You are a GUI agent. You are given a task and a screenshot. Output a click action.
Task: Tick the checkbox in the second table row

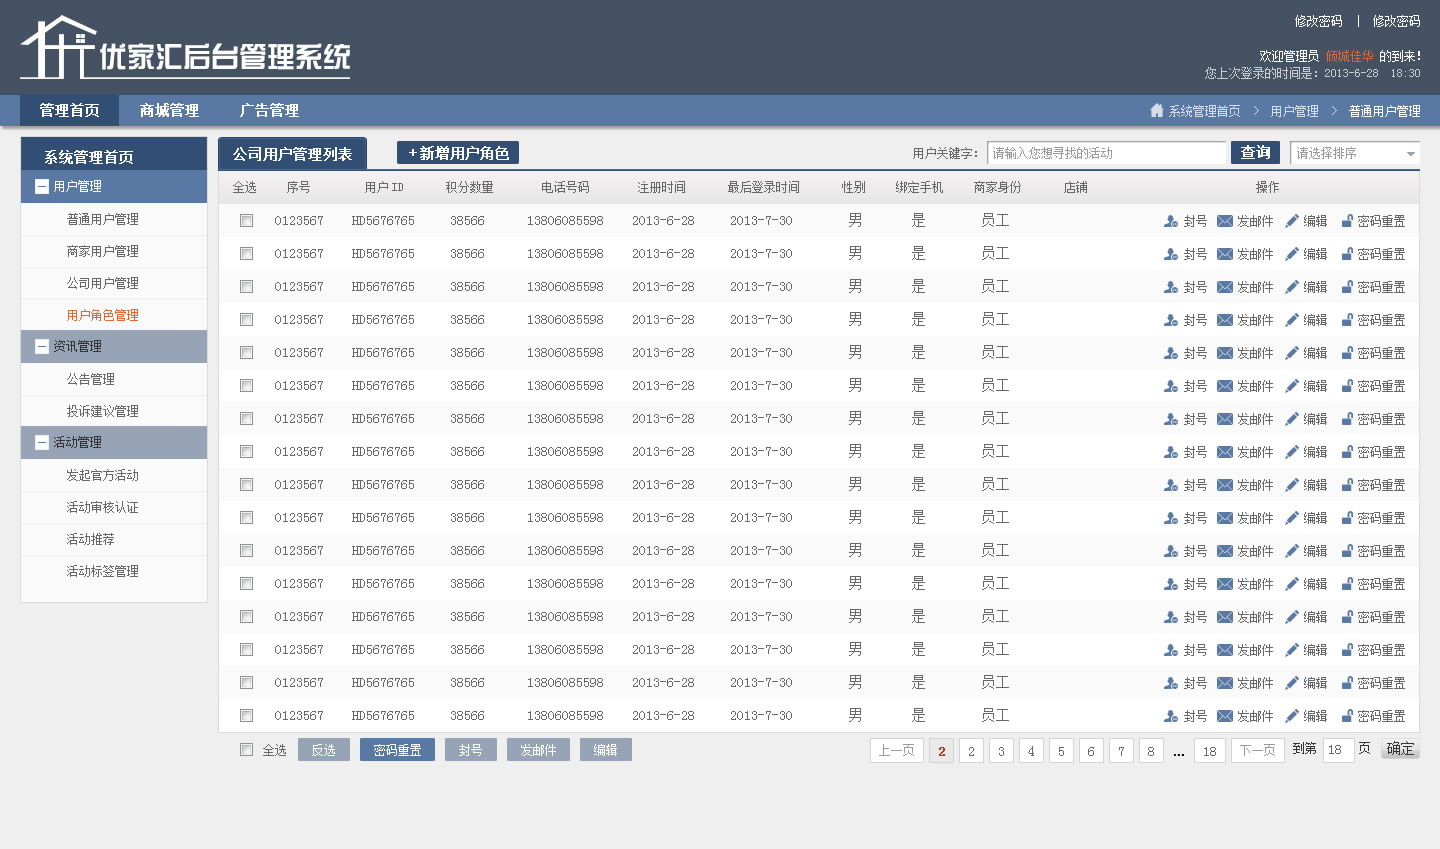pos(246,253)
